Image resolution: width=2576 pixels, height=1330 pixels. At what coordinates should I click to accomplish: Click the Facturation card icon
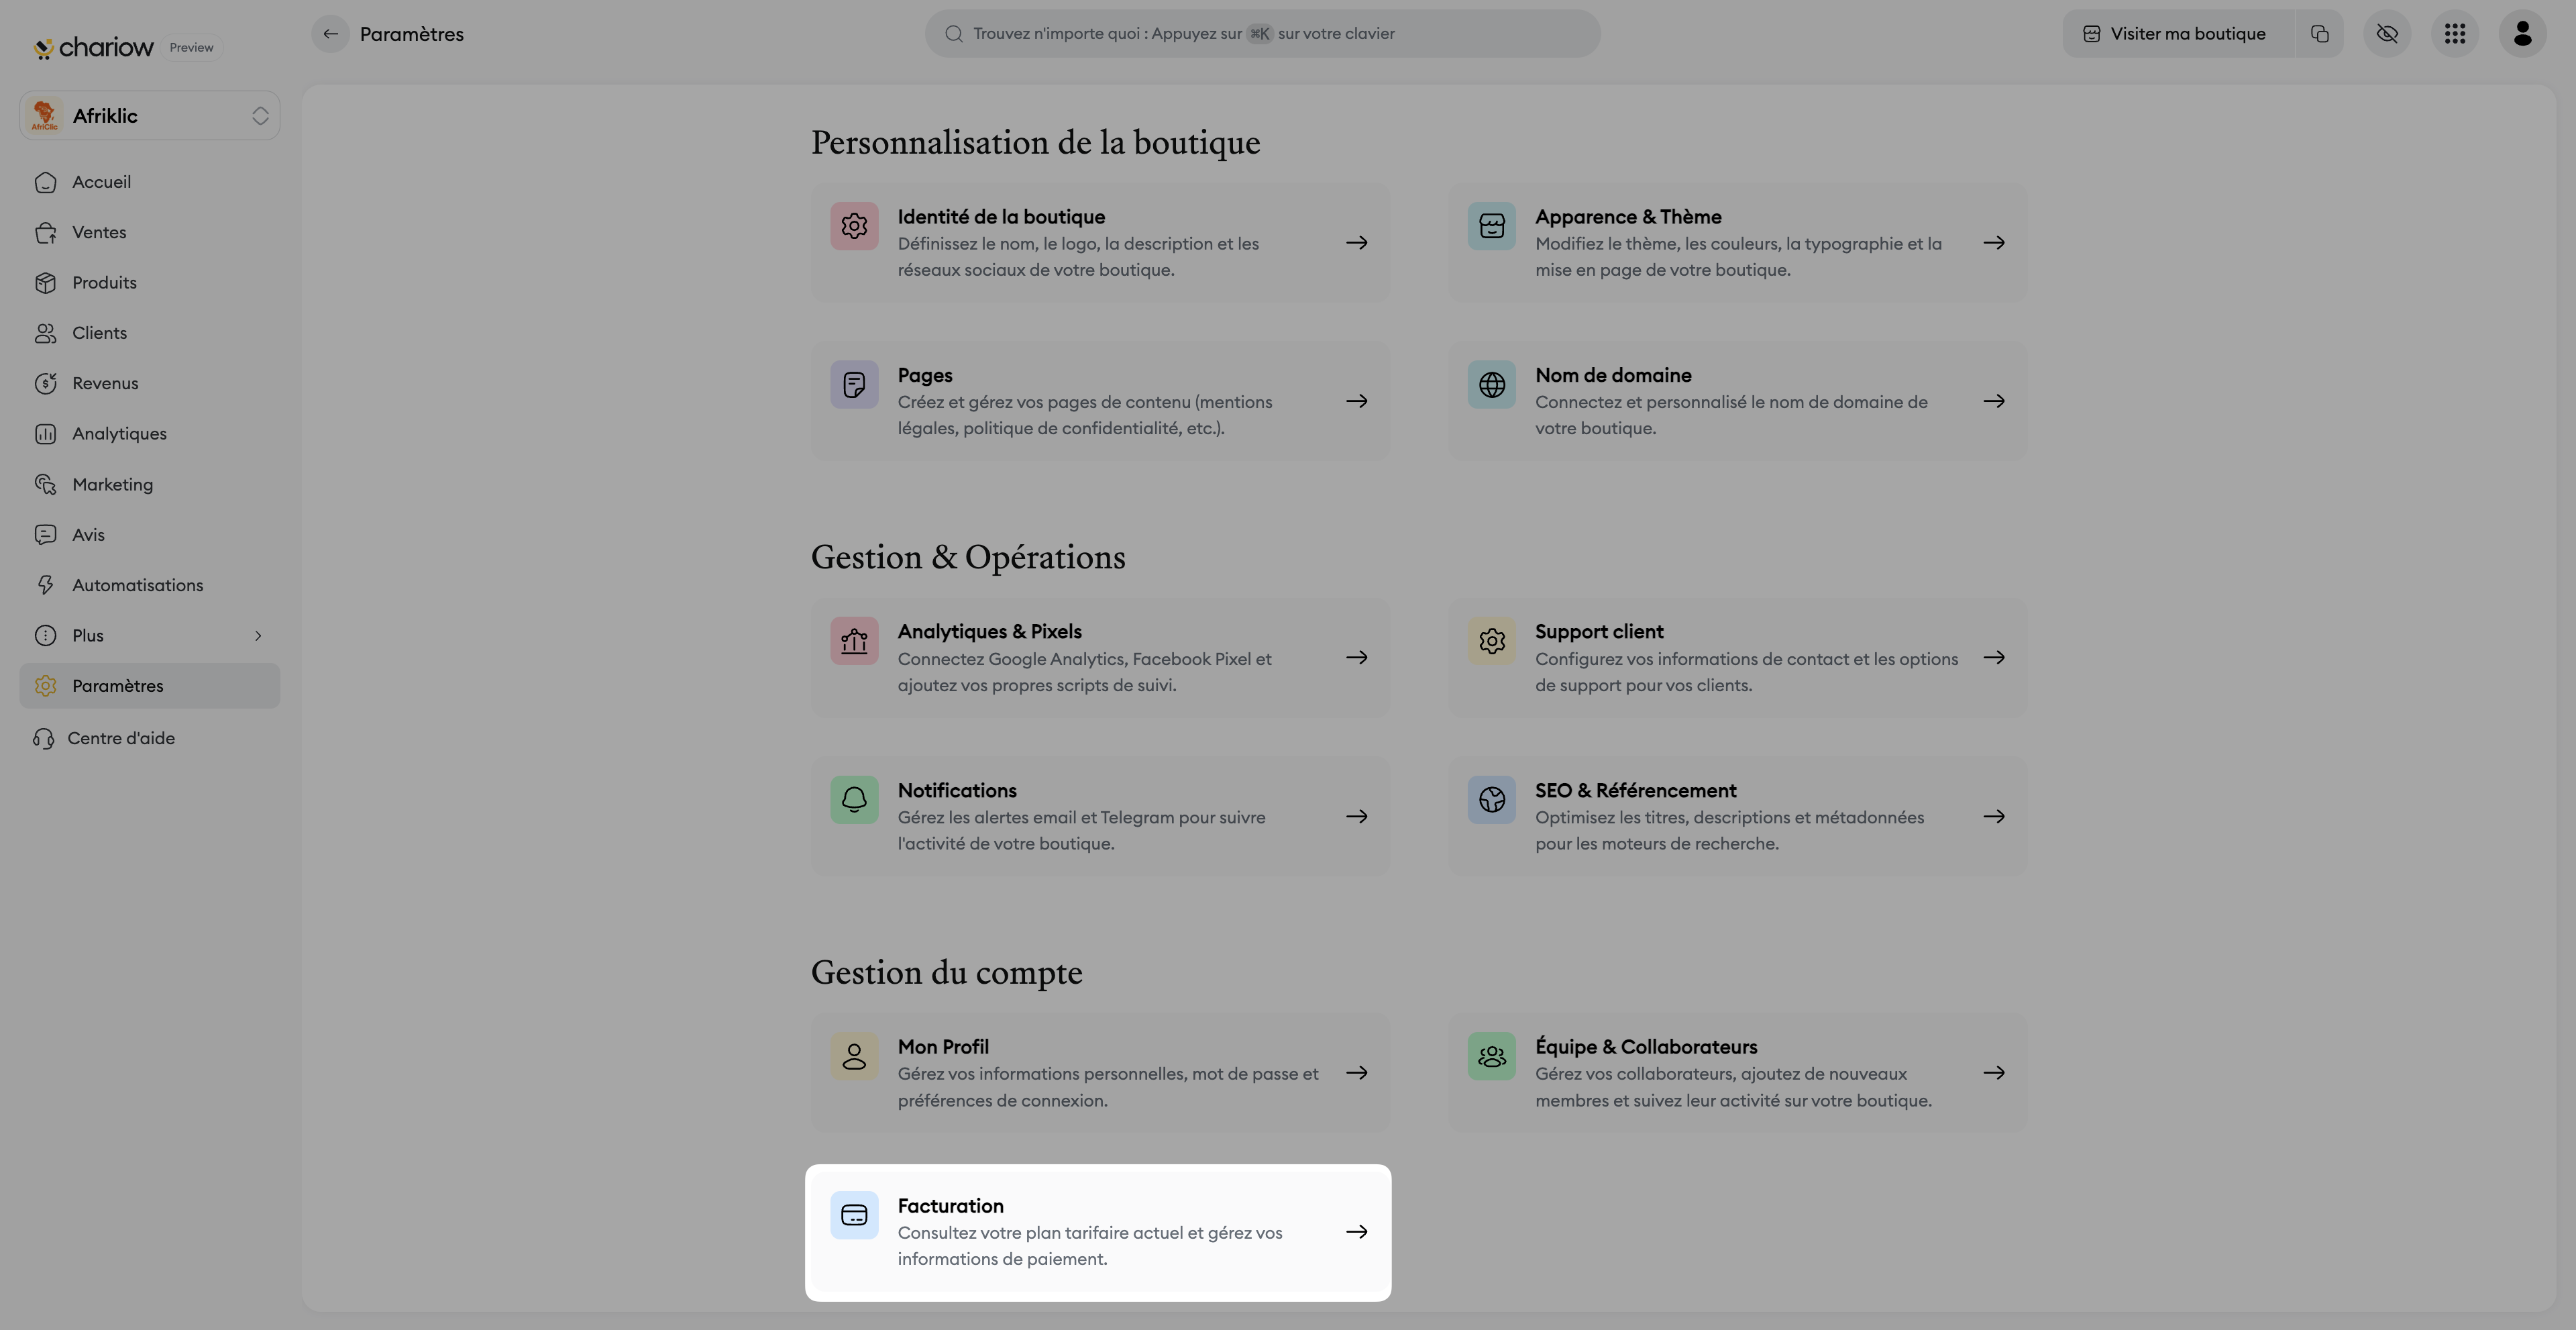[x=854, y=1215]
